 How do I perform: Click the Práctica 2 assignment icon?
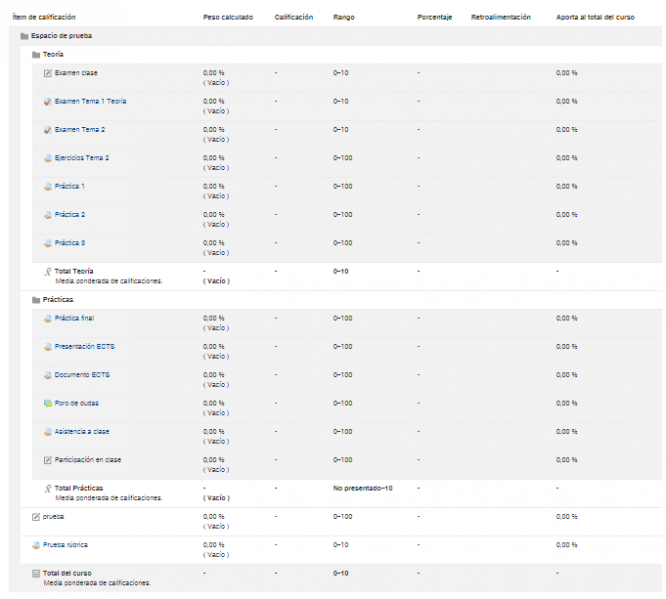(x=48, y=215)
